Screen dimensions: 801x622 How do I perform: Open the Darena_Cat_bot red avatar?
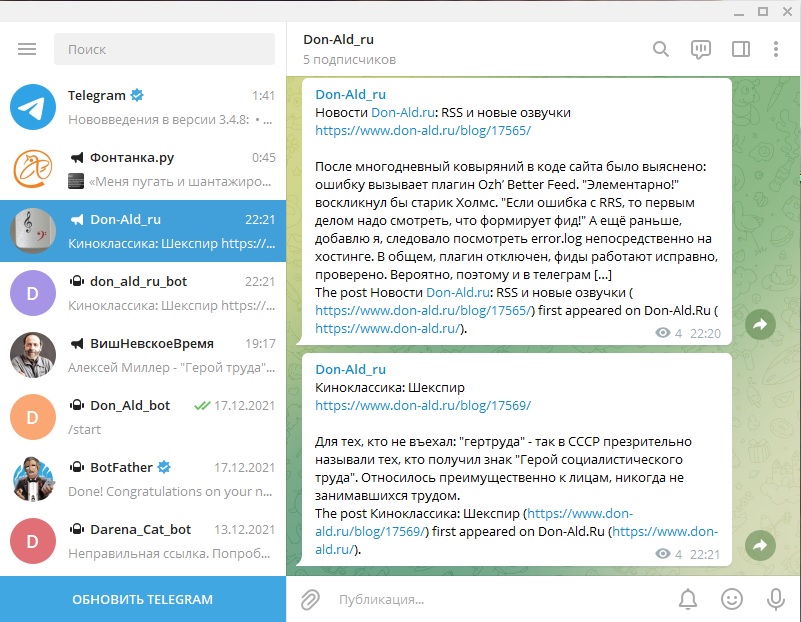pyautogui.click(x=33, y=541)
